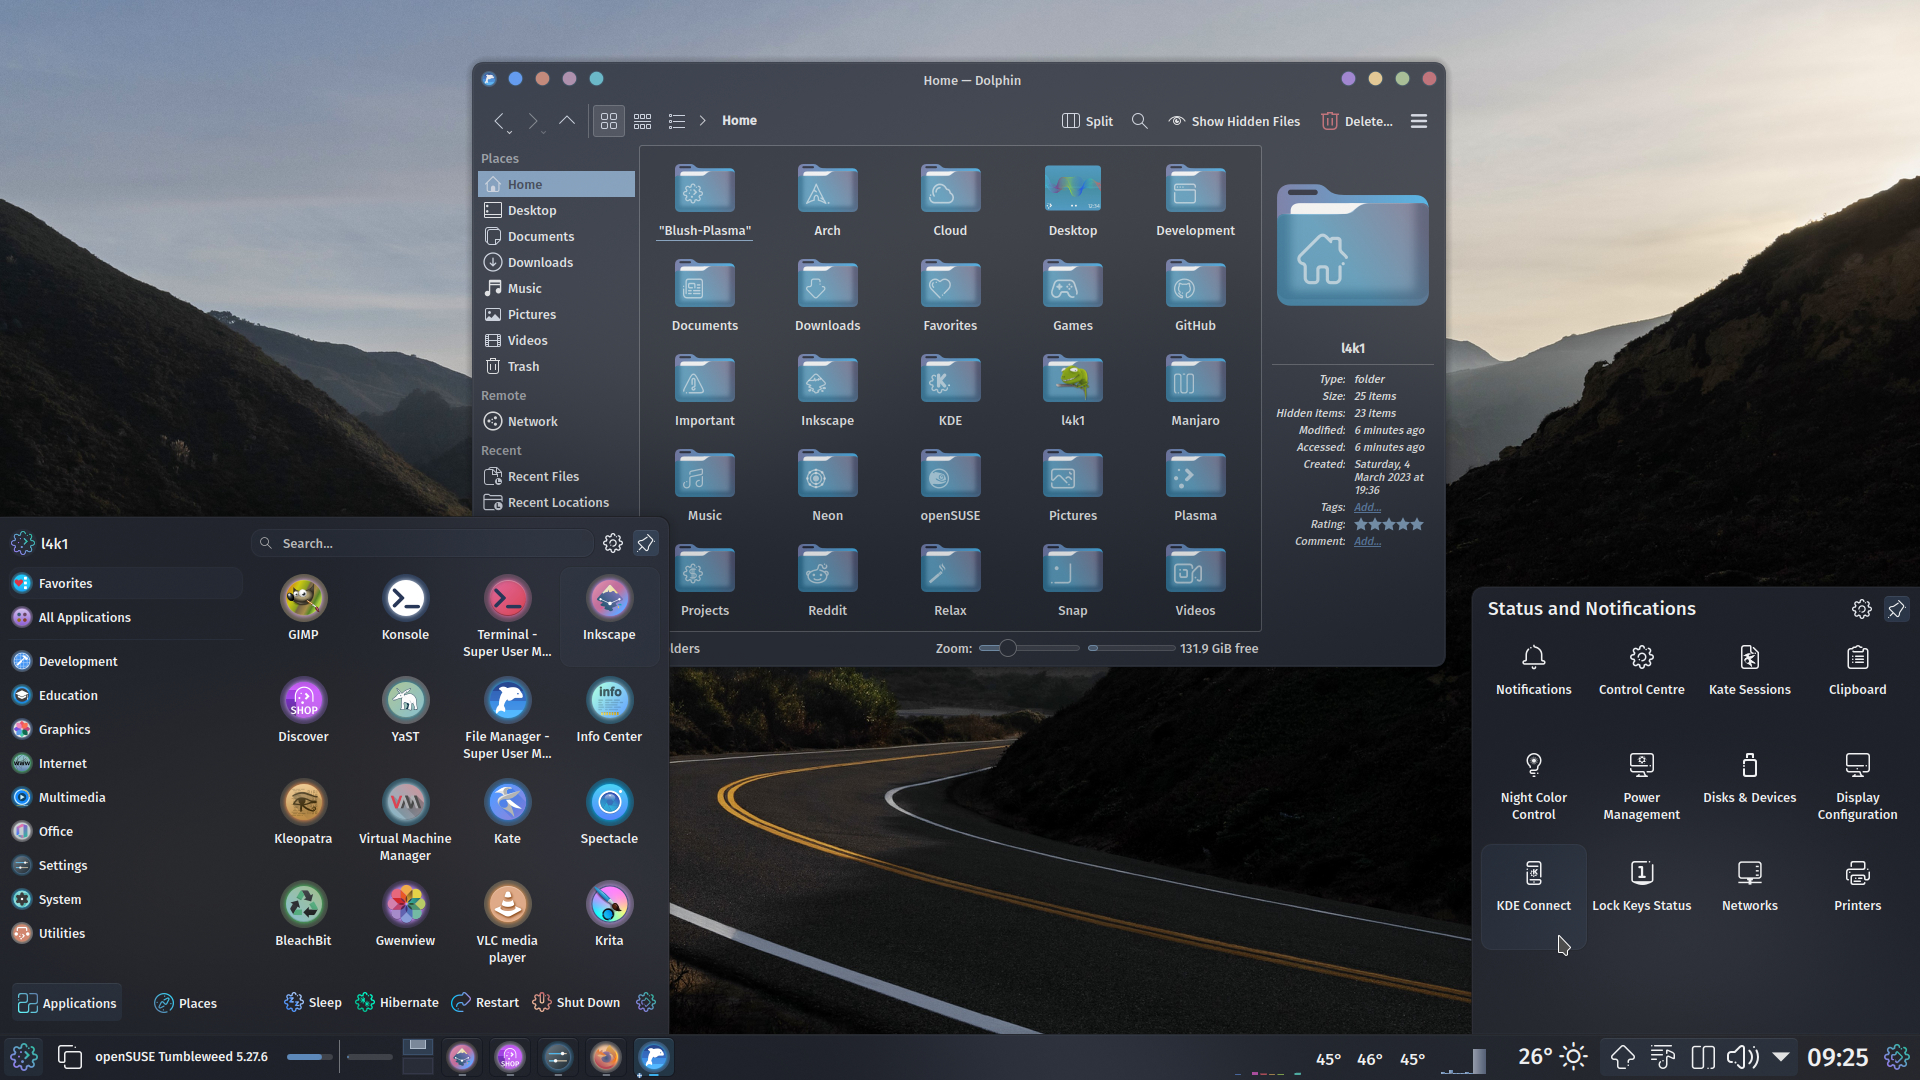
Task: Switch to the Applications tab in launcher
Action: [67, 1003]
